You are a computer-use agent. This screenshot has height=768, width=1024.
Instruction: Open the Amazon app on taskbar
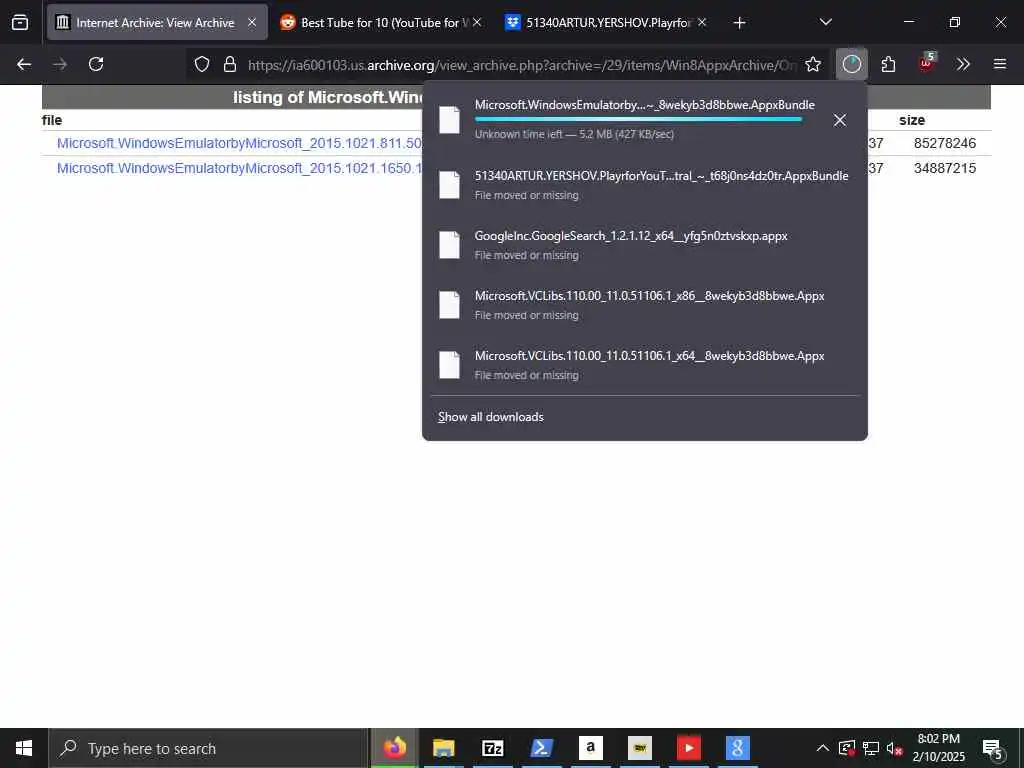(x=590, y=748)
